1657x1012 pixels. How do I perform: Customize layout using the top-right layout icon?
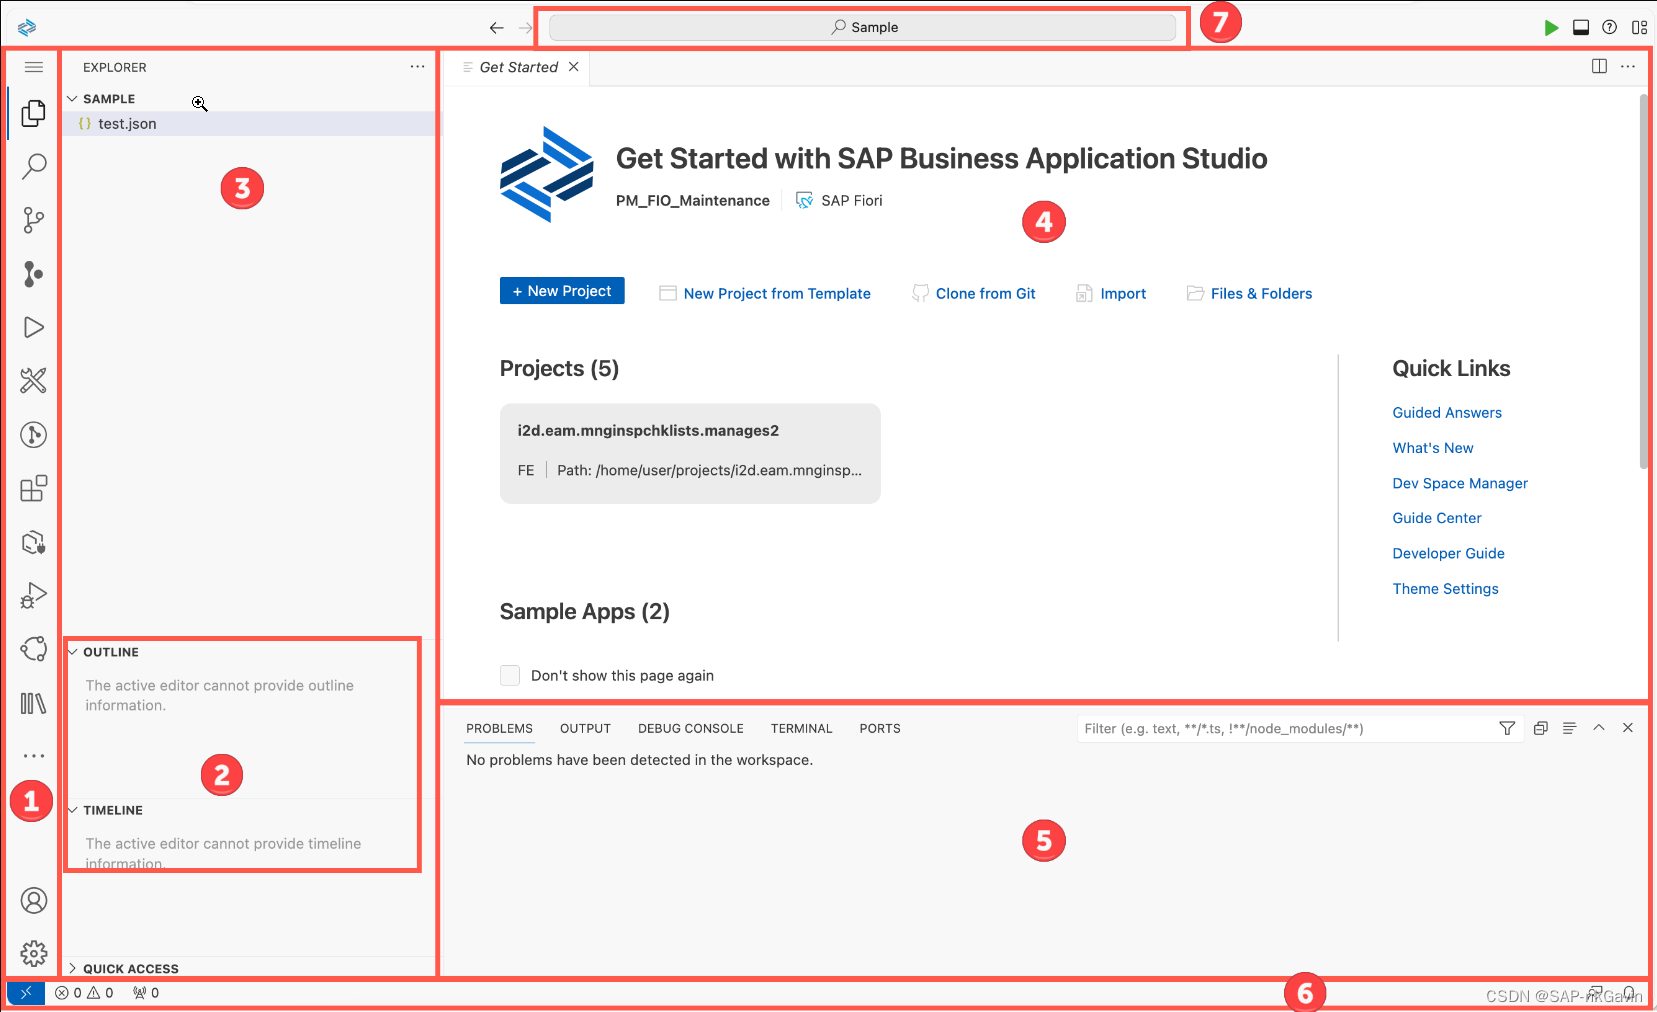(x=1640, y=27)
